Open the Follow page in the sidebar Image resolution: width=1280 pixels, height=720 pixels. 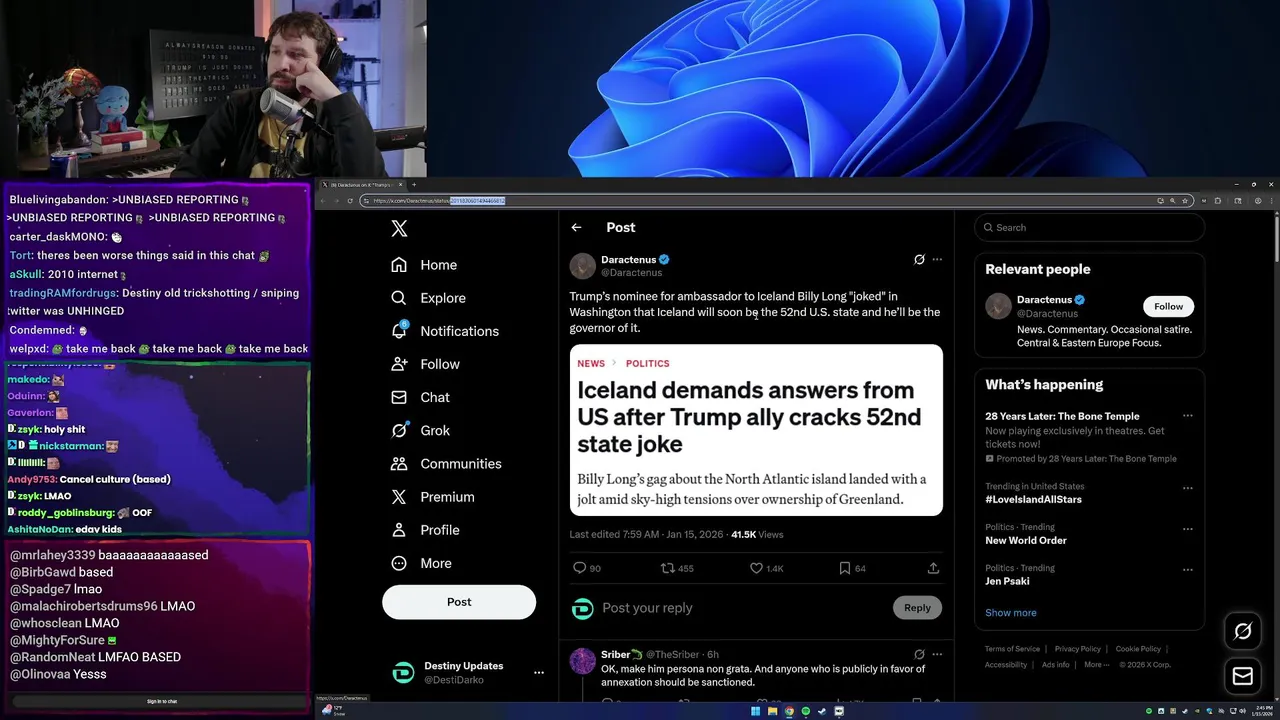[425, 364]
